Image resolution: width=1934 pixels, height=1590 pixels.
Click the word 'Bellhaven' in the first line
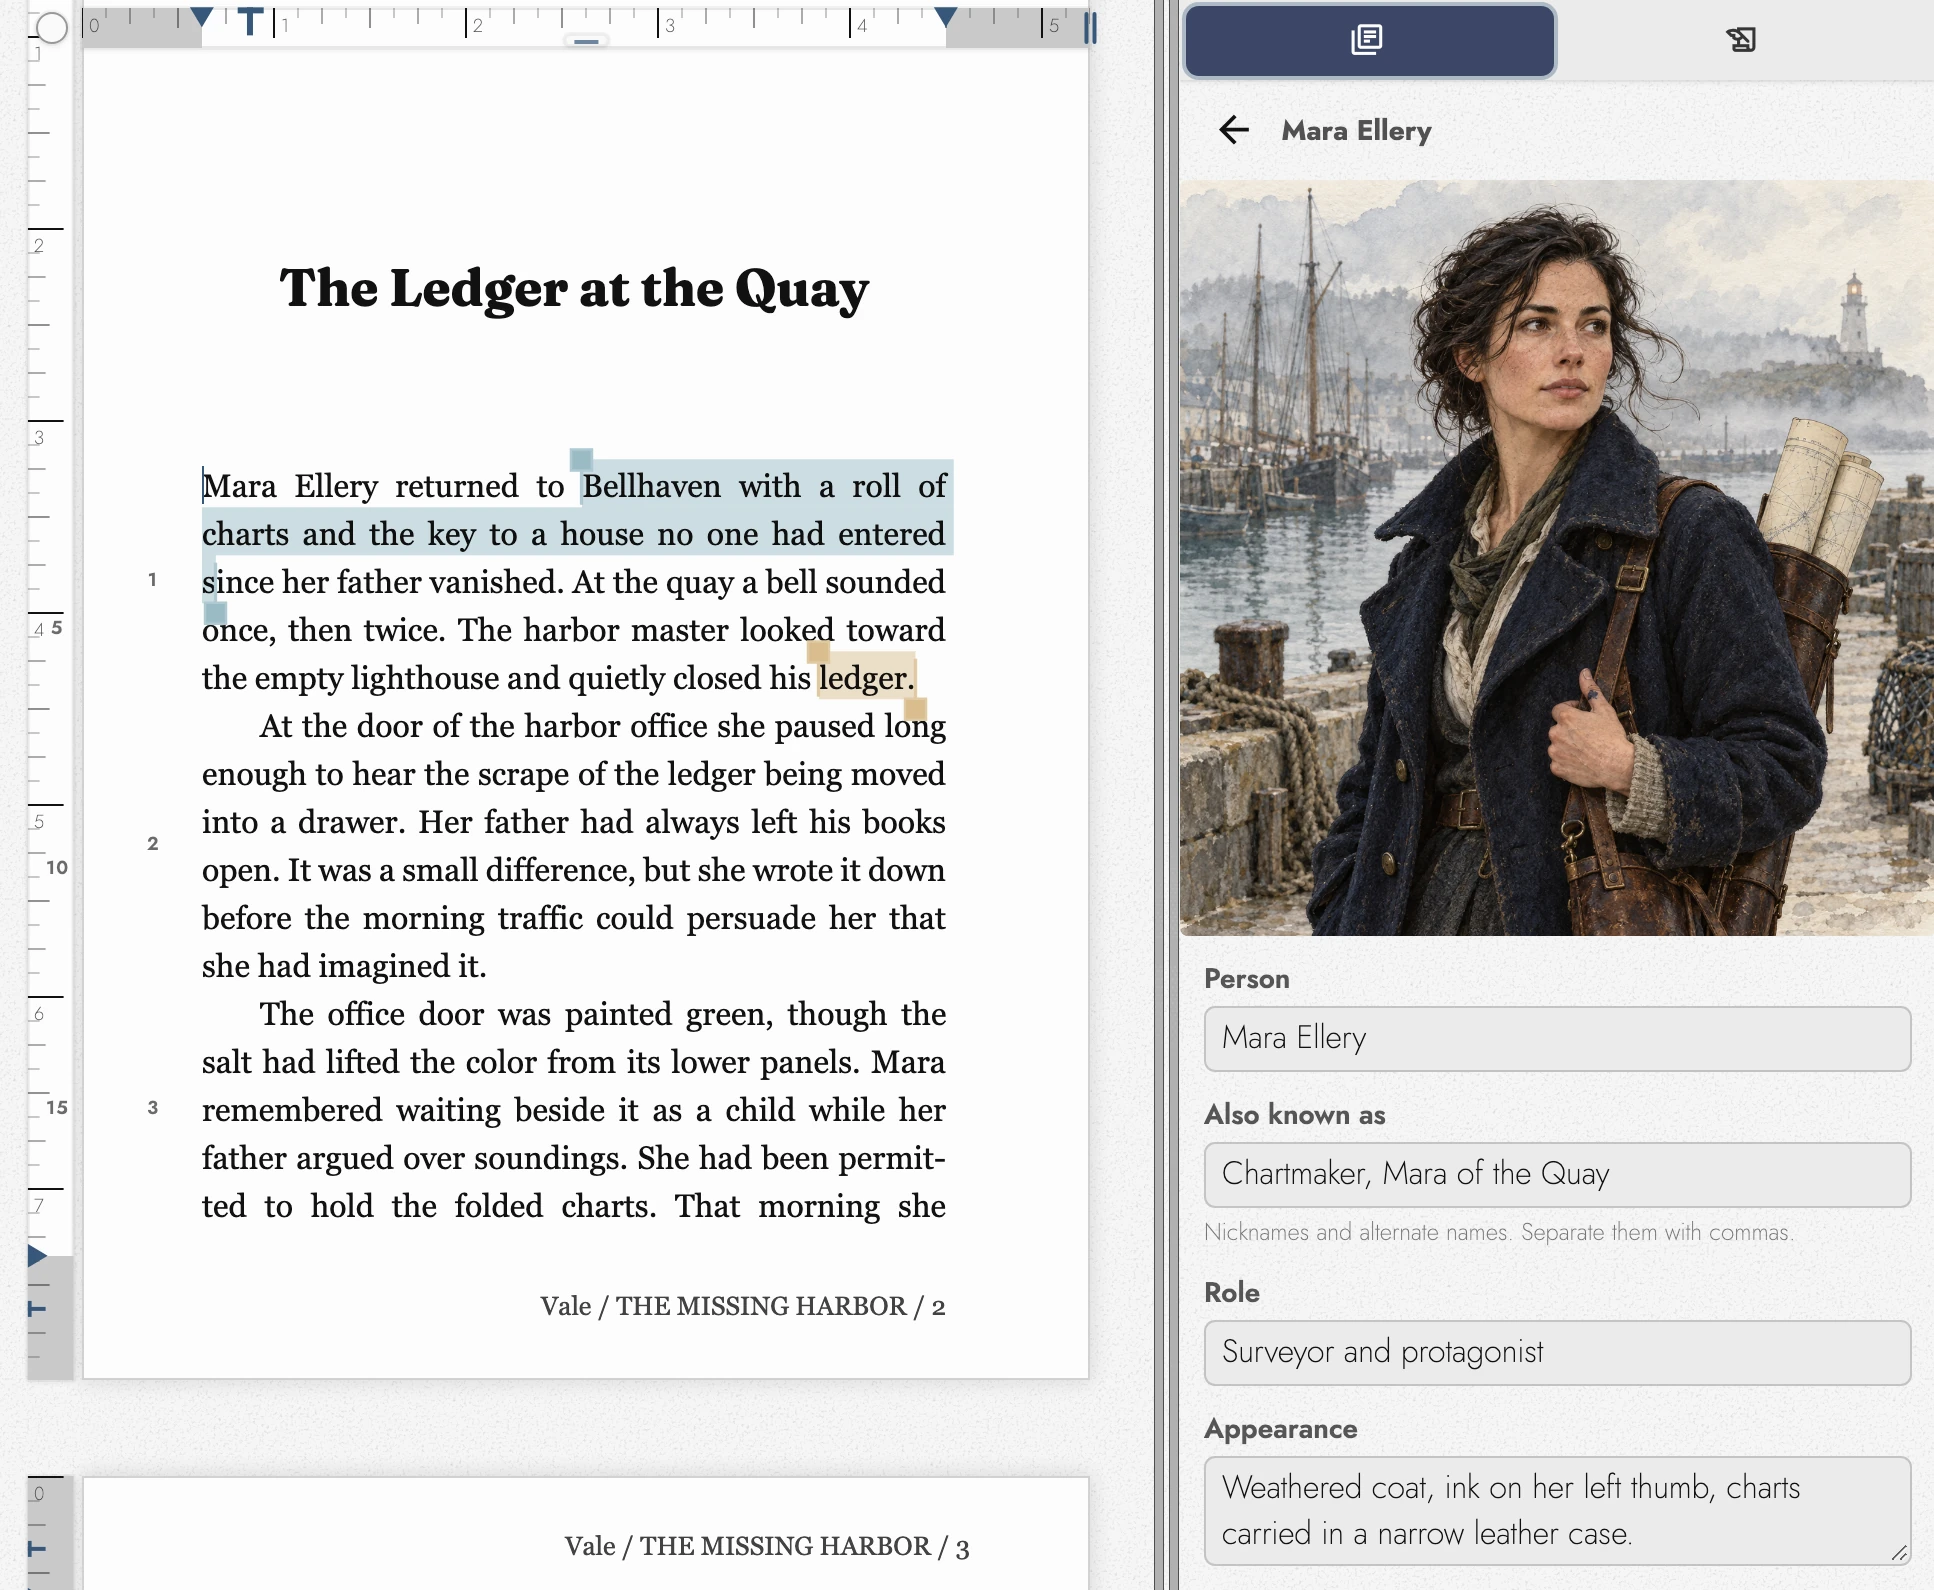tap(651, 487)
